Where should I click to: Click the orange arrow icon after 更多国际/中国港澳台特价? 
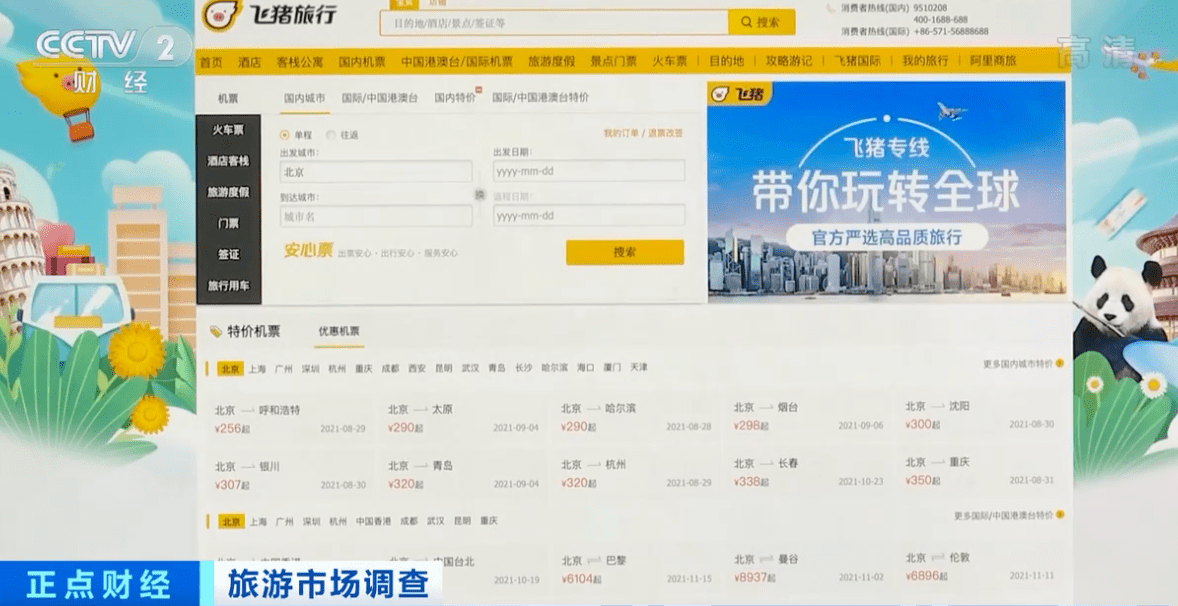pyautogui.click(x=1060, y=515)
